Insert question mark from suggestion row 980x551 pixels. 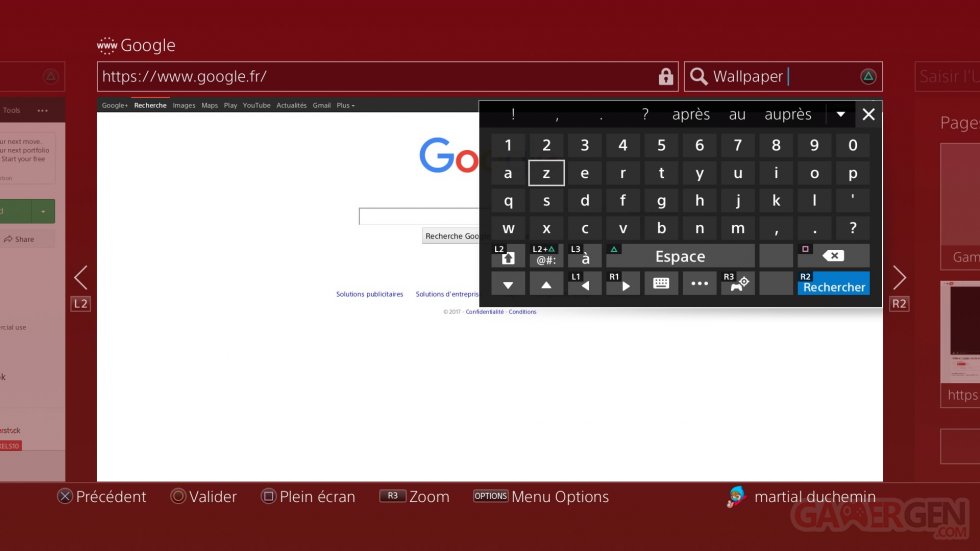pos(645,114)
